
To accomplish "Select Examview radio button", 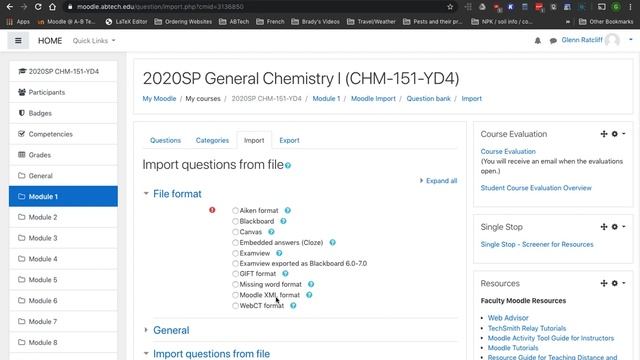I will (x=235, y=253).
